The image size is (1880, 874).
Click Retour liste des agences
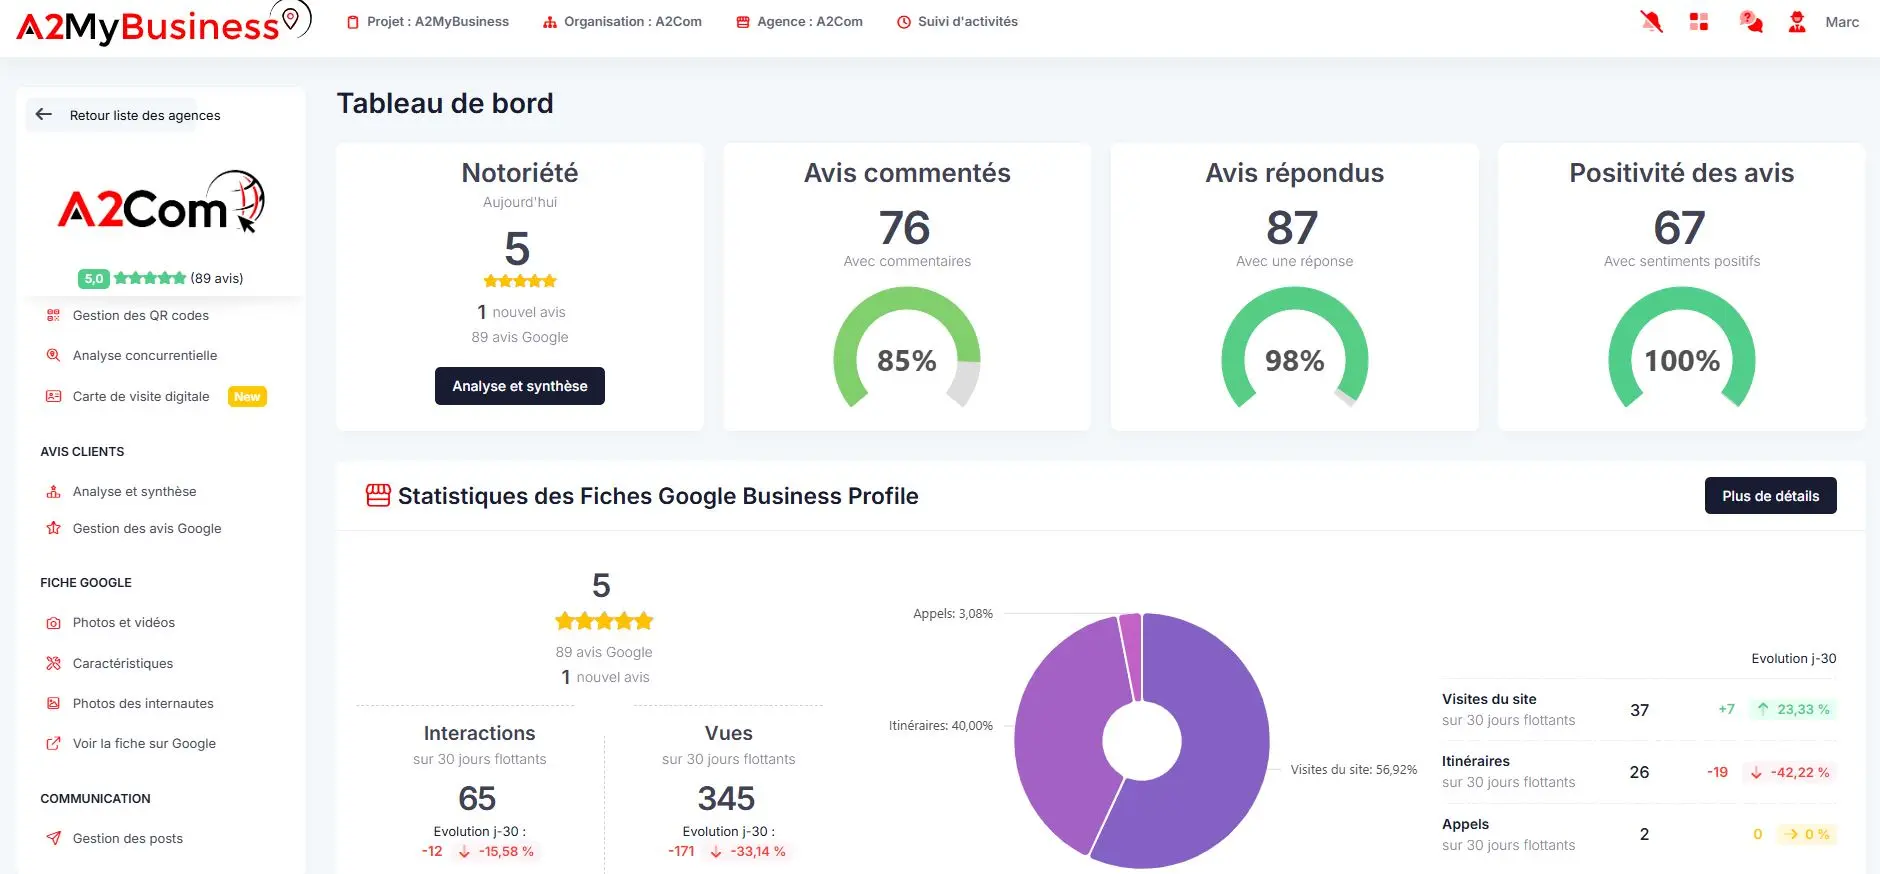[x=145, y=115]
